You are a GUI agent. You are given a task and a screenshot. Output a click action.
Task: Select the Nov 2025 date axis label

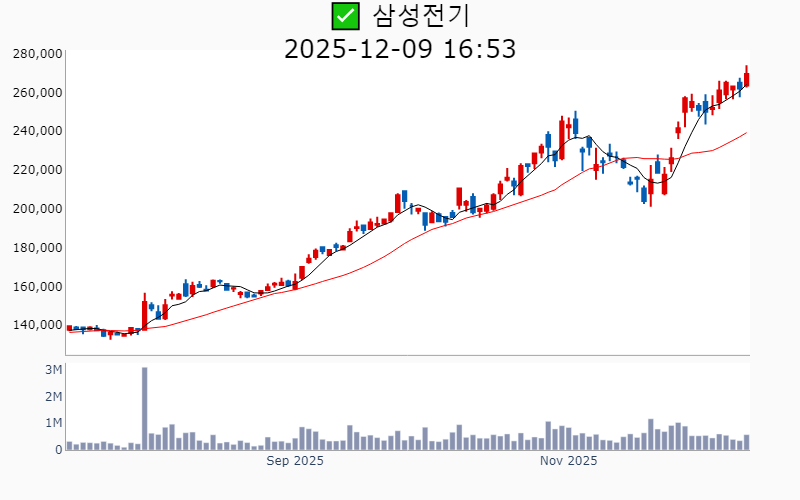point(568,461)
